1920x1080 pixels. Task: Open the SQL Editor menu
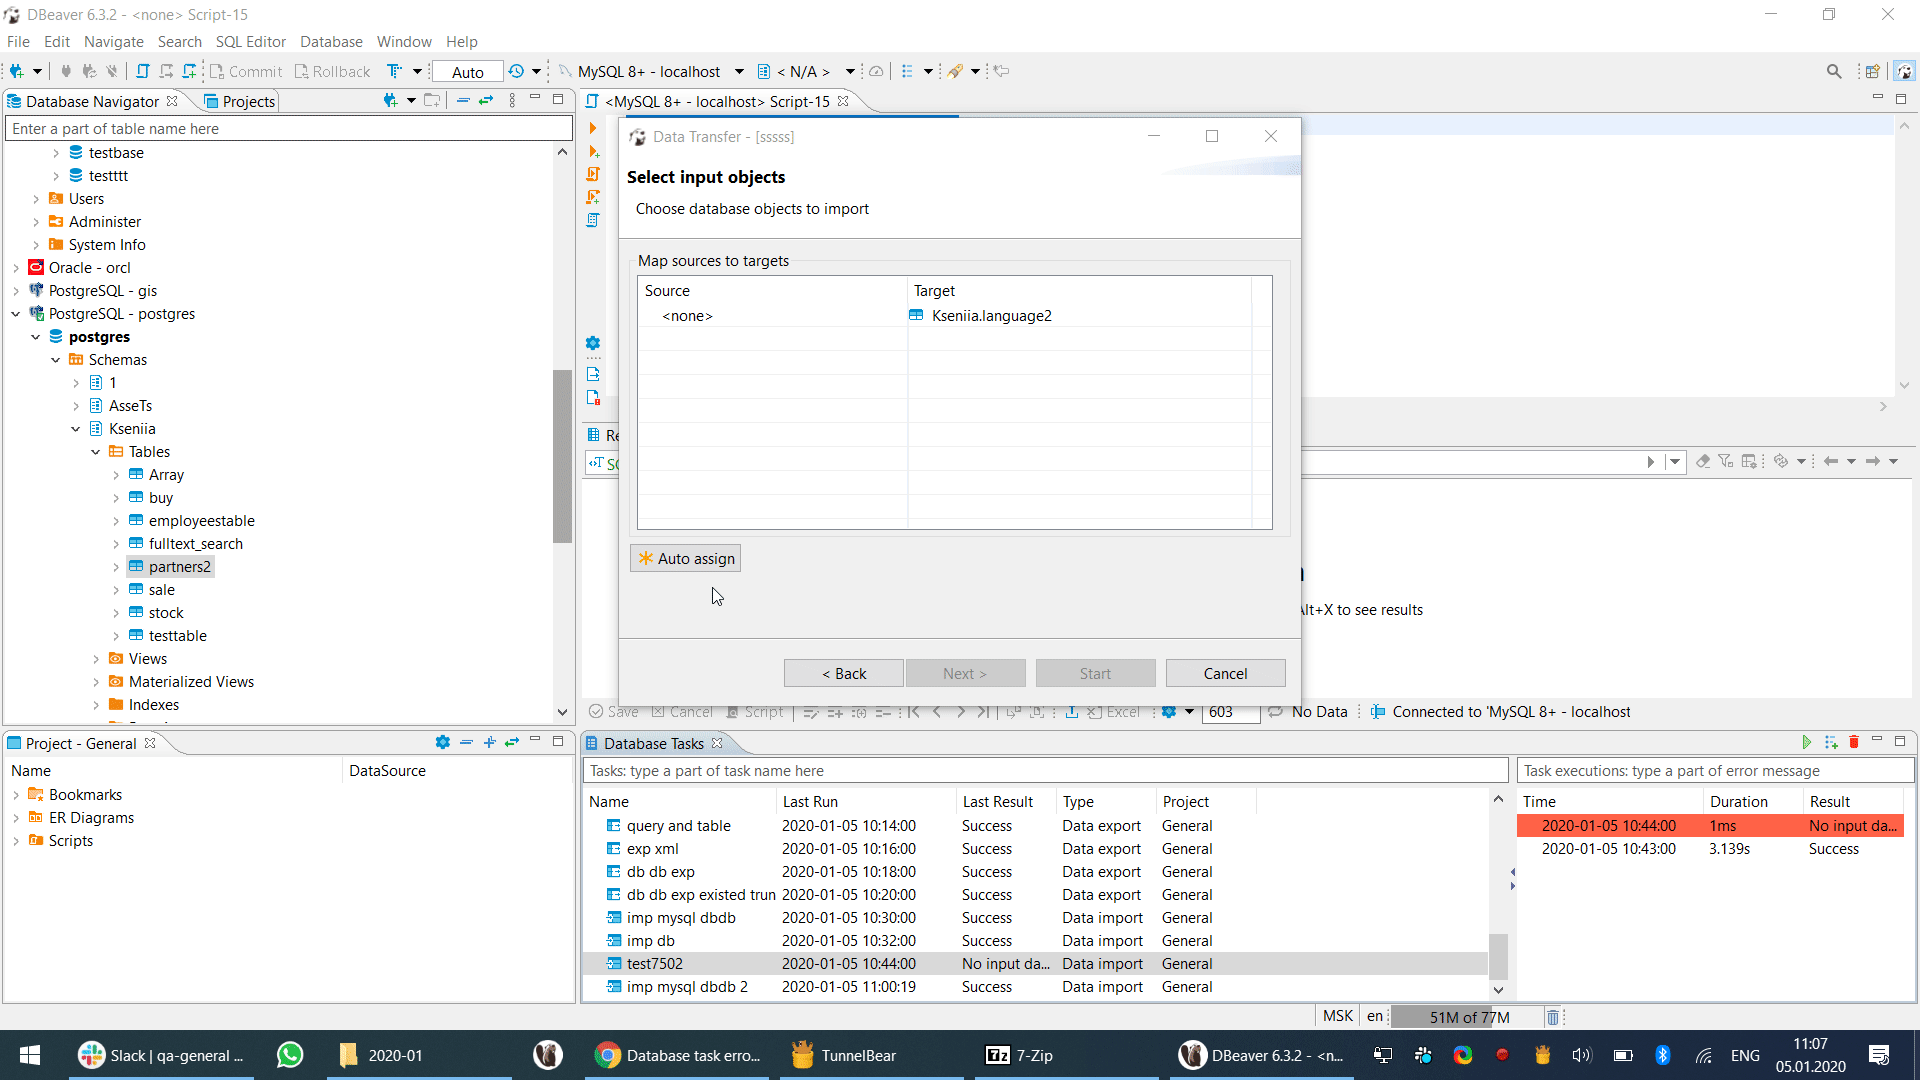click(250, 41)
